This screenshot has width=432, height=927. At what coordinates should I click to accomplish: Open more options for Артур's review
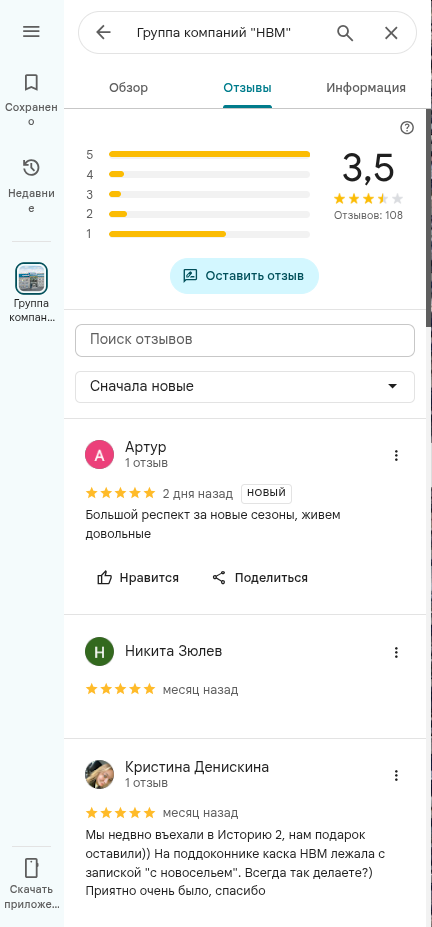coord(396,455)
